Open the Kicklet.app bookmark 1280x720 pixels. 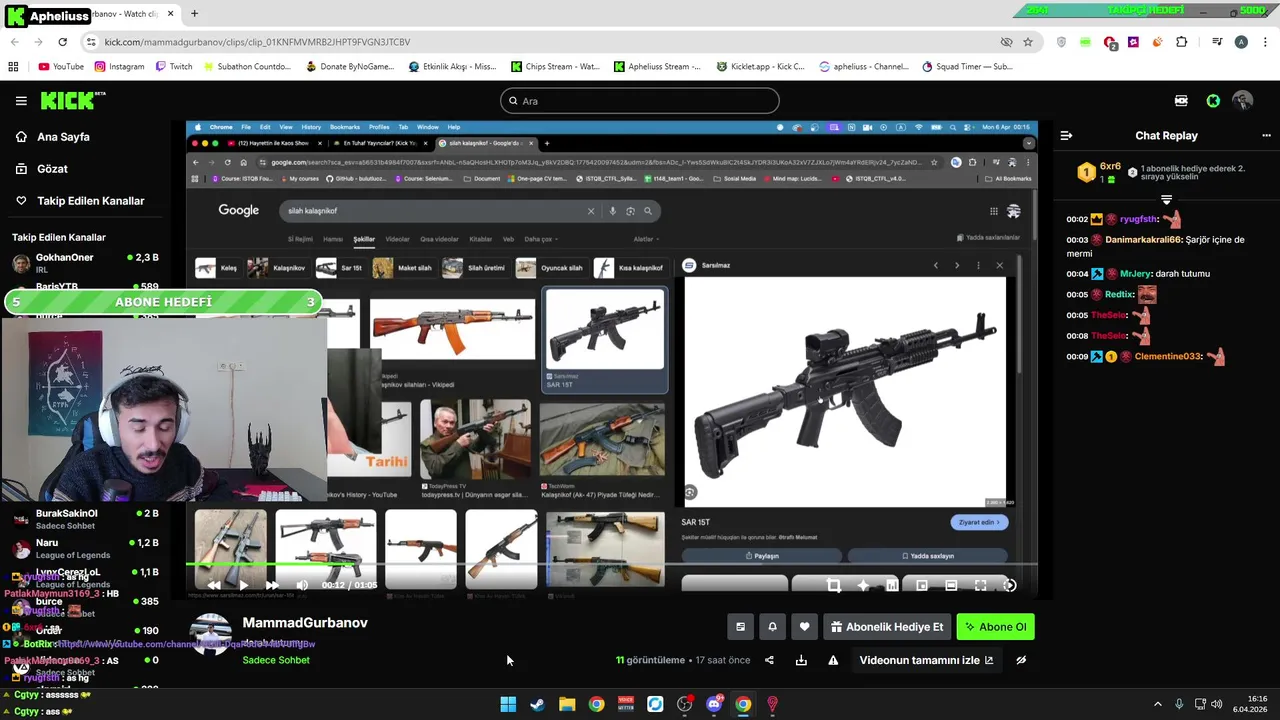pos(760,67)
